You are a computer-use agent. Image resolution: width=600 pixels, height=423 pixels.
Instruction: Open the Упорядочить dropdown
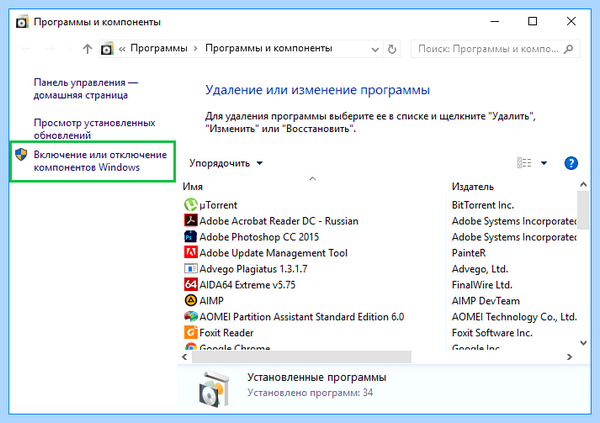[226, 163]
